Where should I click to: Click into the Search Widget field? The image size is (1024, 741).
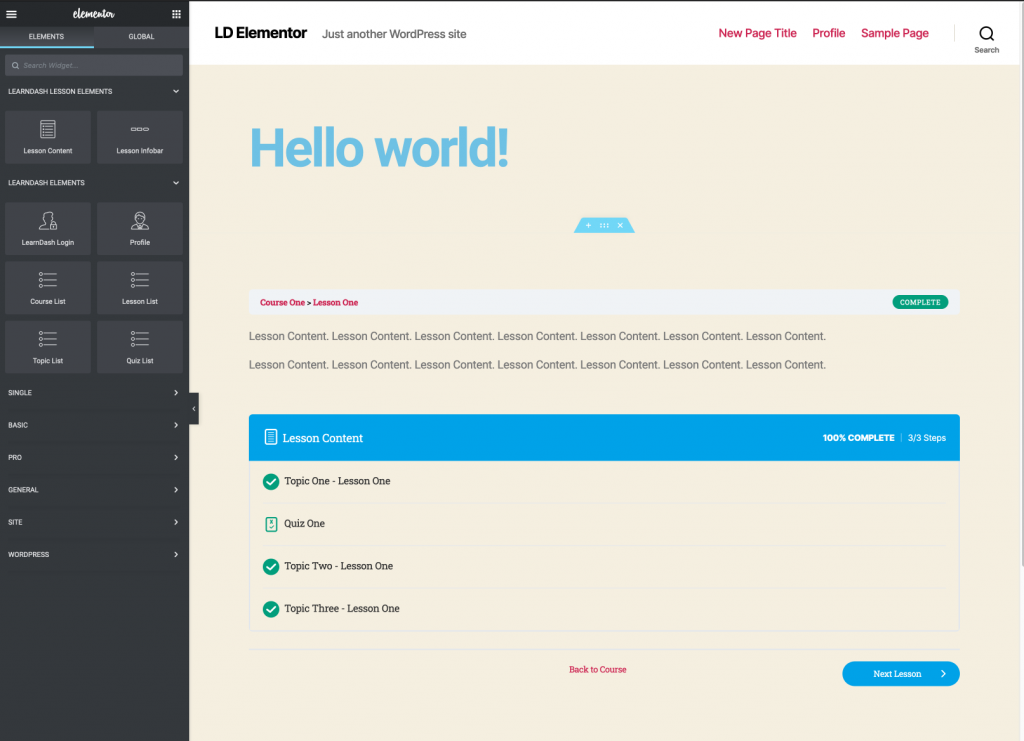95,65
